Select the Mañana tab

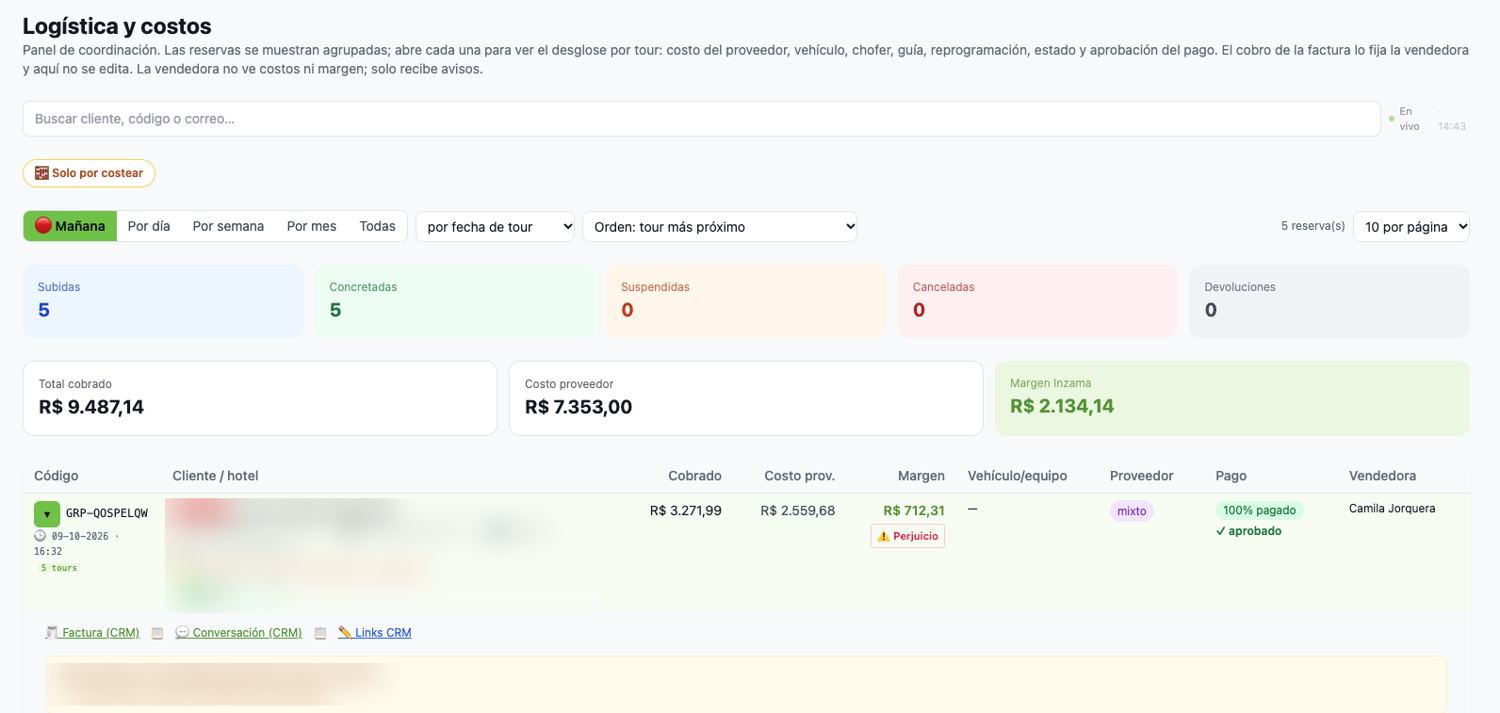pos(70,226)
